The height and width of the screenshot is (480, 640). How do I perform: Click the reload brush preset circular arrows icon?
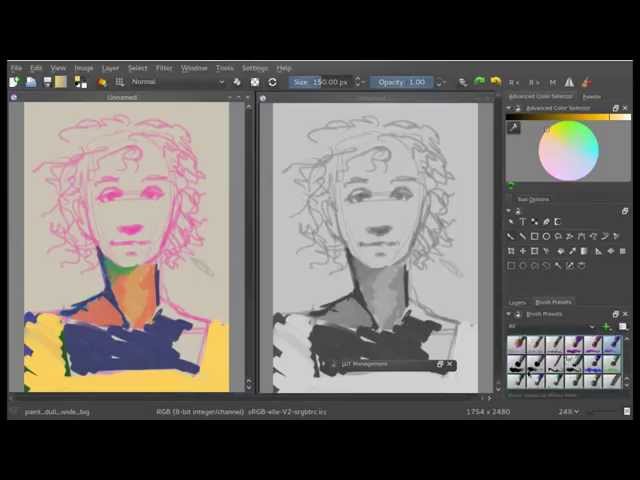point(273,82)
